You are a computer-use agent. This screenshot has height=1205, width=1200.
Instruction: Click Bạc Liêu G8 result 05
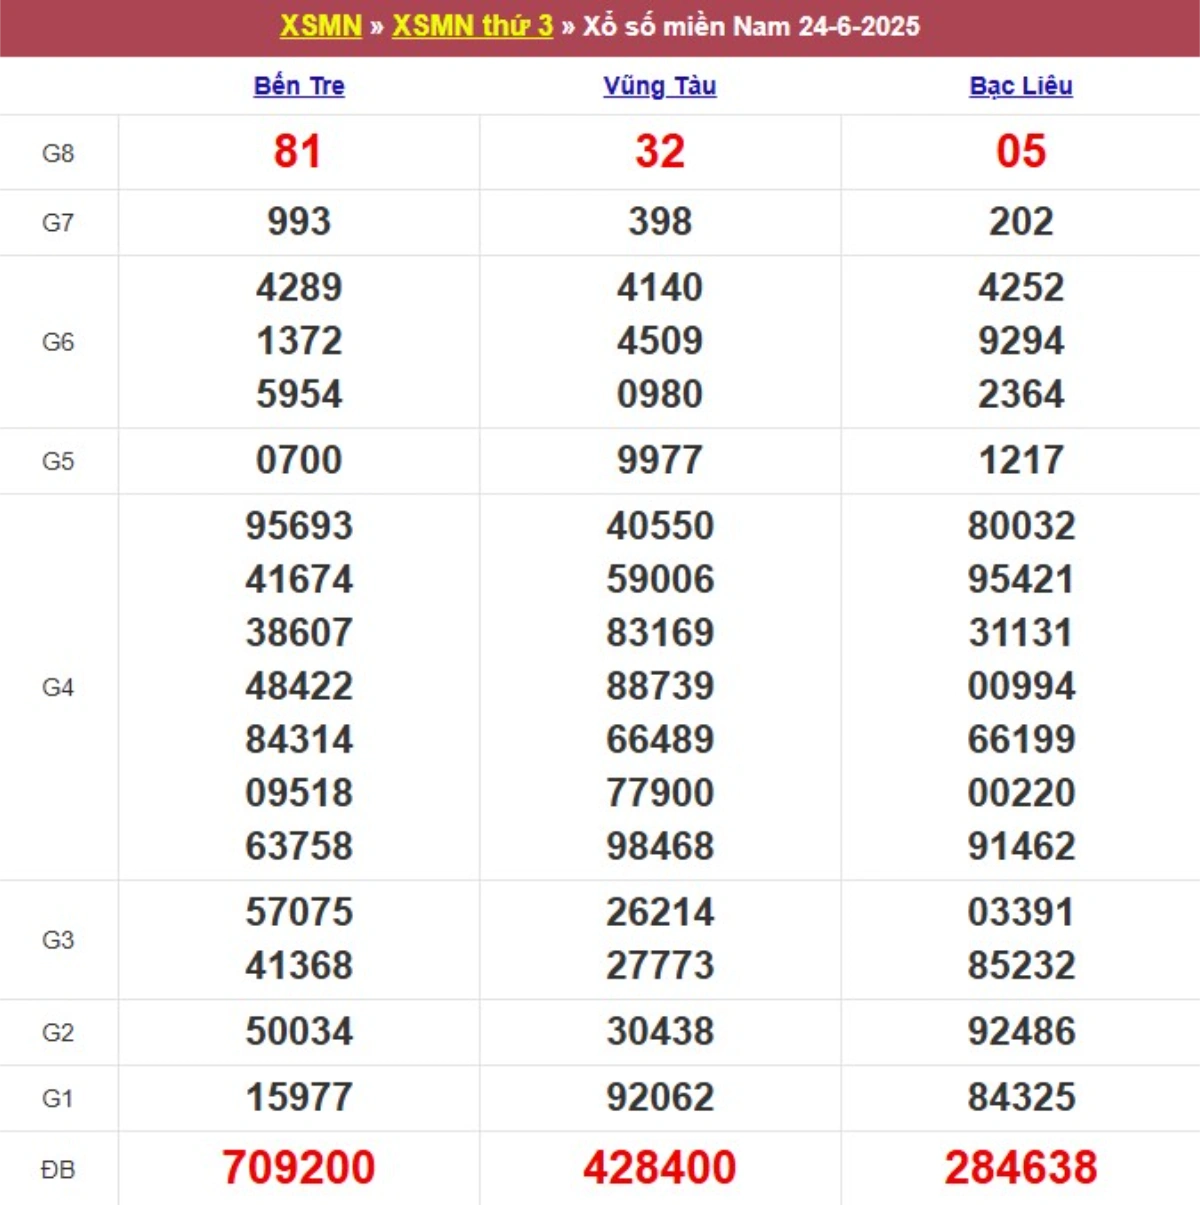[x=1021, y=152]
